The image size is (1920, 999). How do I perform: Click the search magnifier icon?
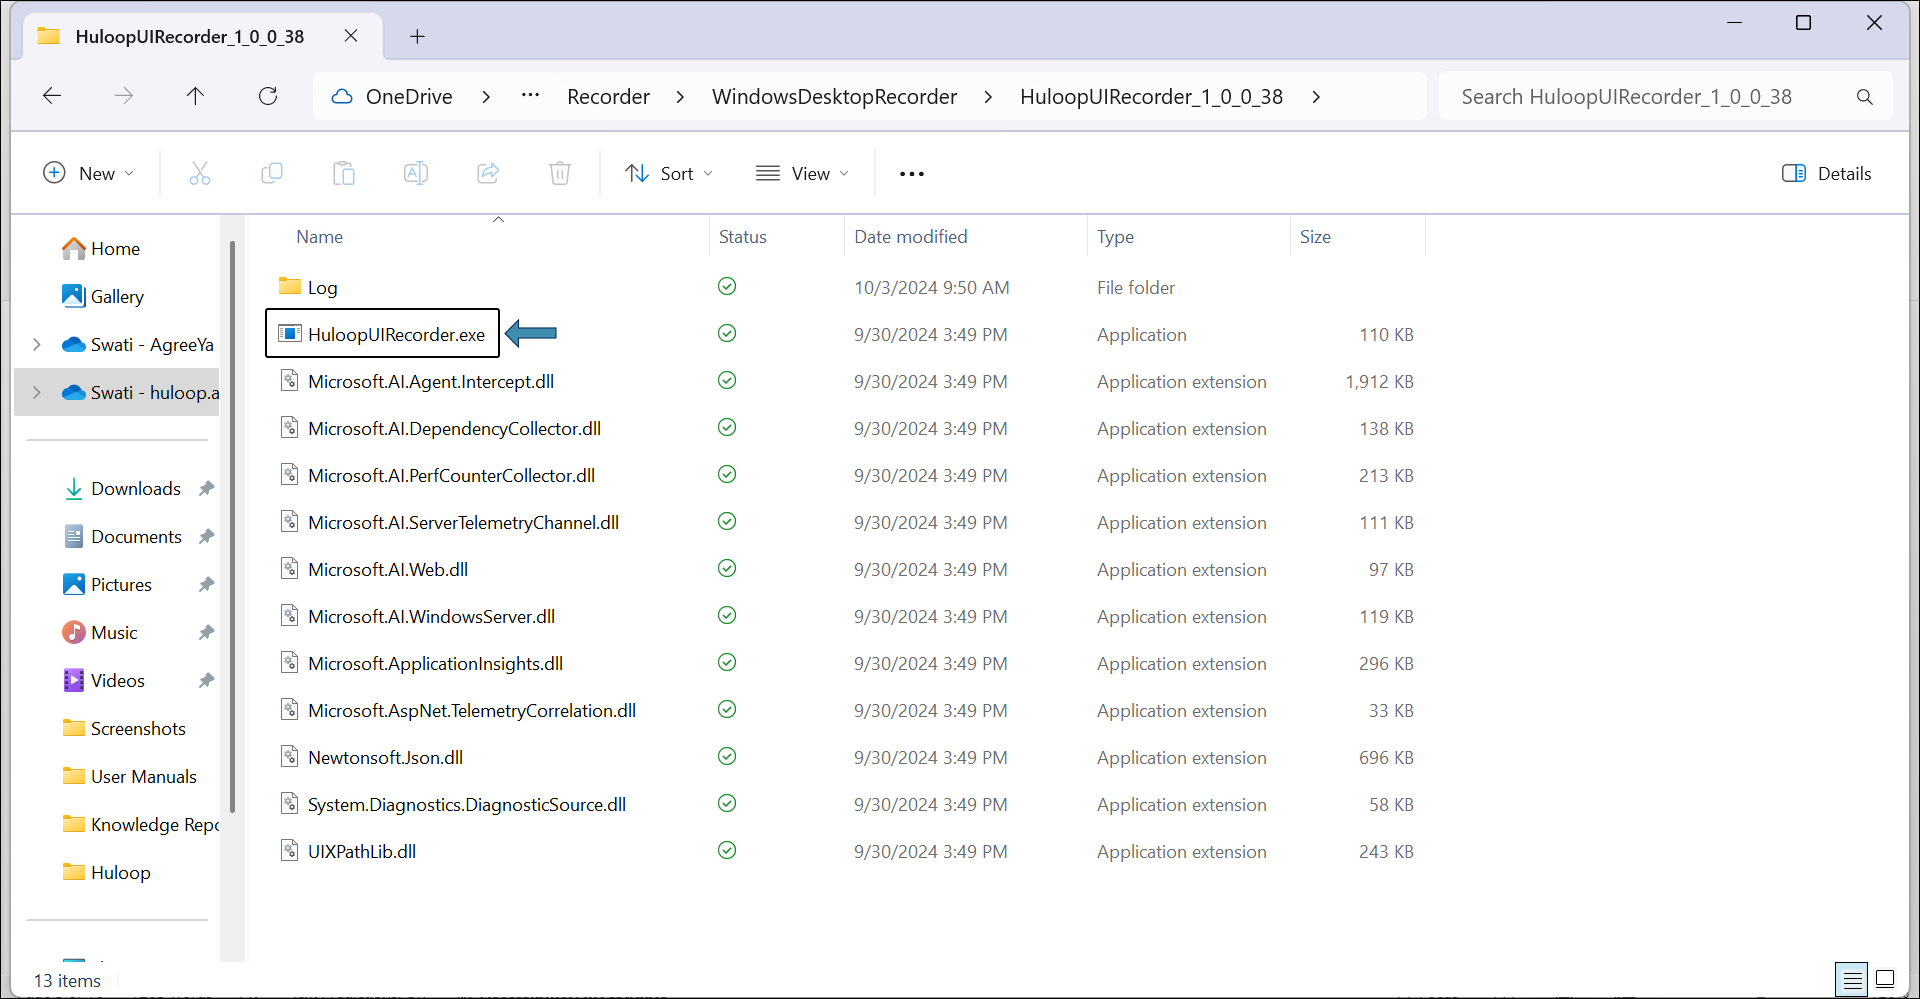1865,97
